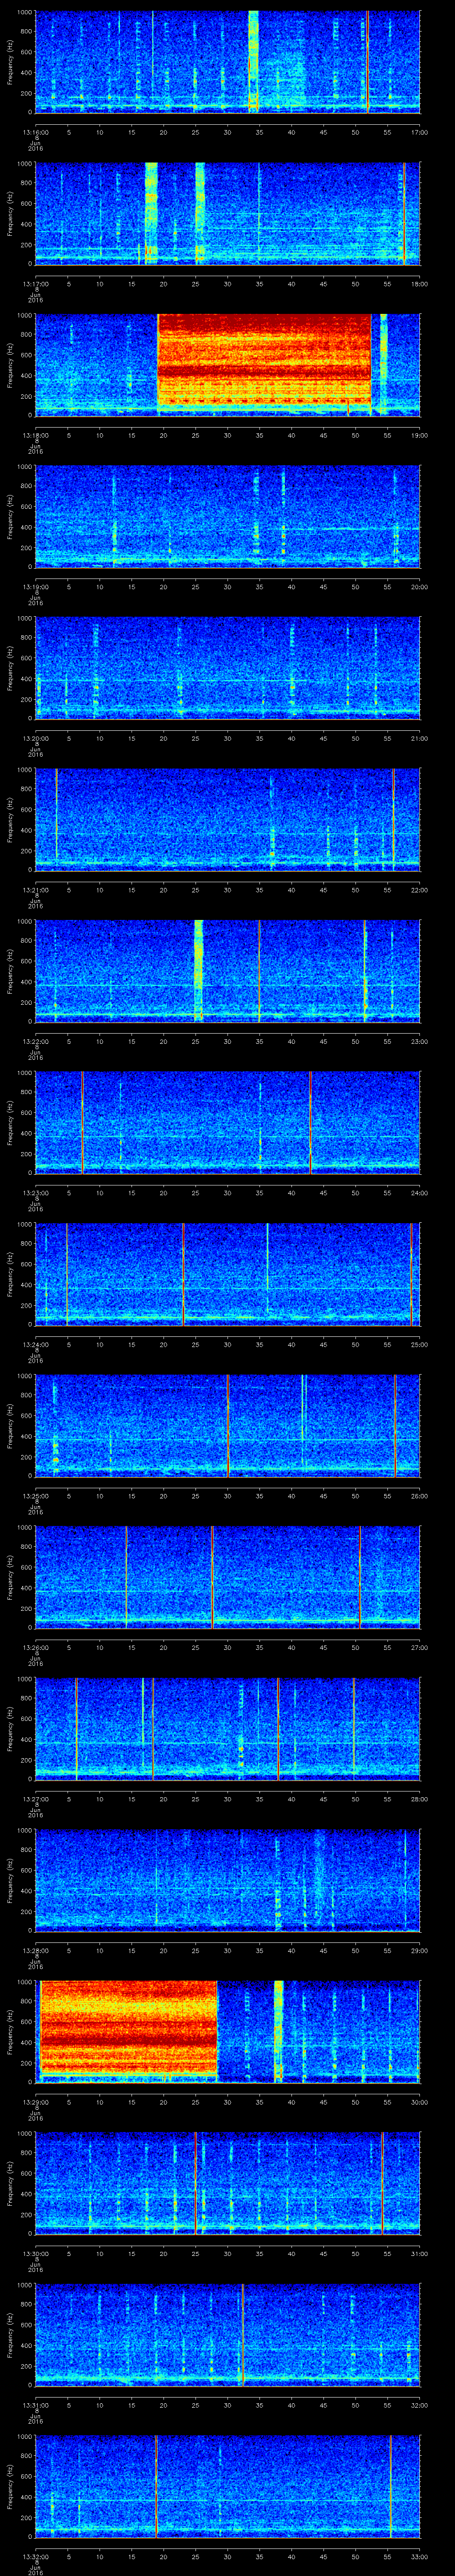The image size is (455, 2576).
Task: Click the red spike near 7 s in 13:23:00 spectrogram
Action: coord(82,1122)
